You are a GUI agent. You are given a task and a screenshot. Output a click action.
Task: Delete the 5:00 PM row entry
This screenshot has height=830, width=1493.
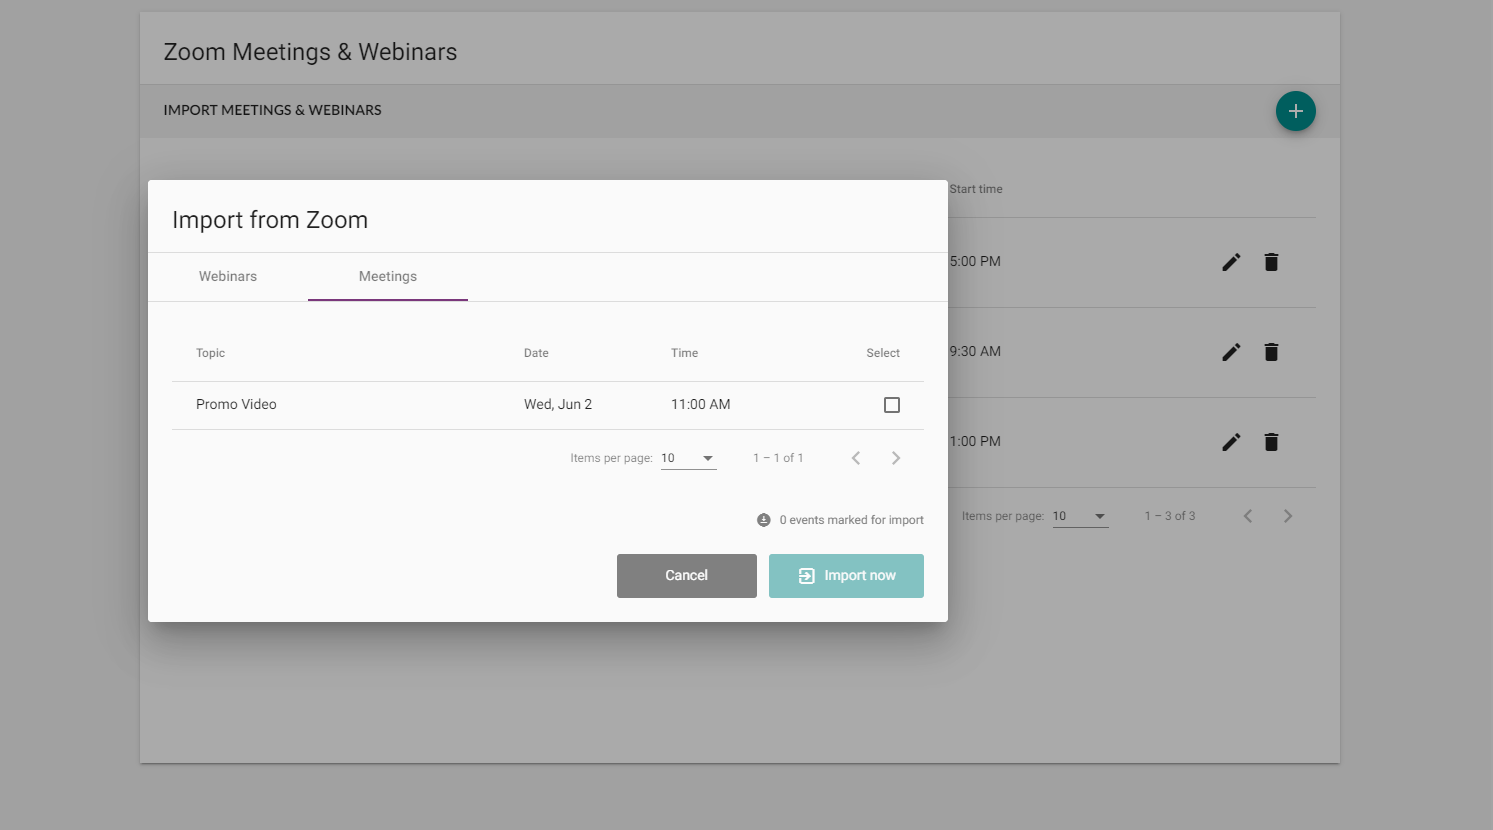[1271, 262]
